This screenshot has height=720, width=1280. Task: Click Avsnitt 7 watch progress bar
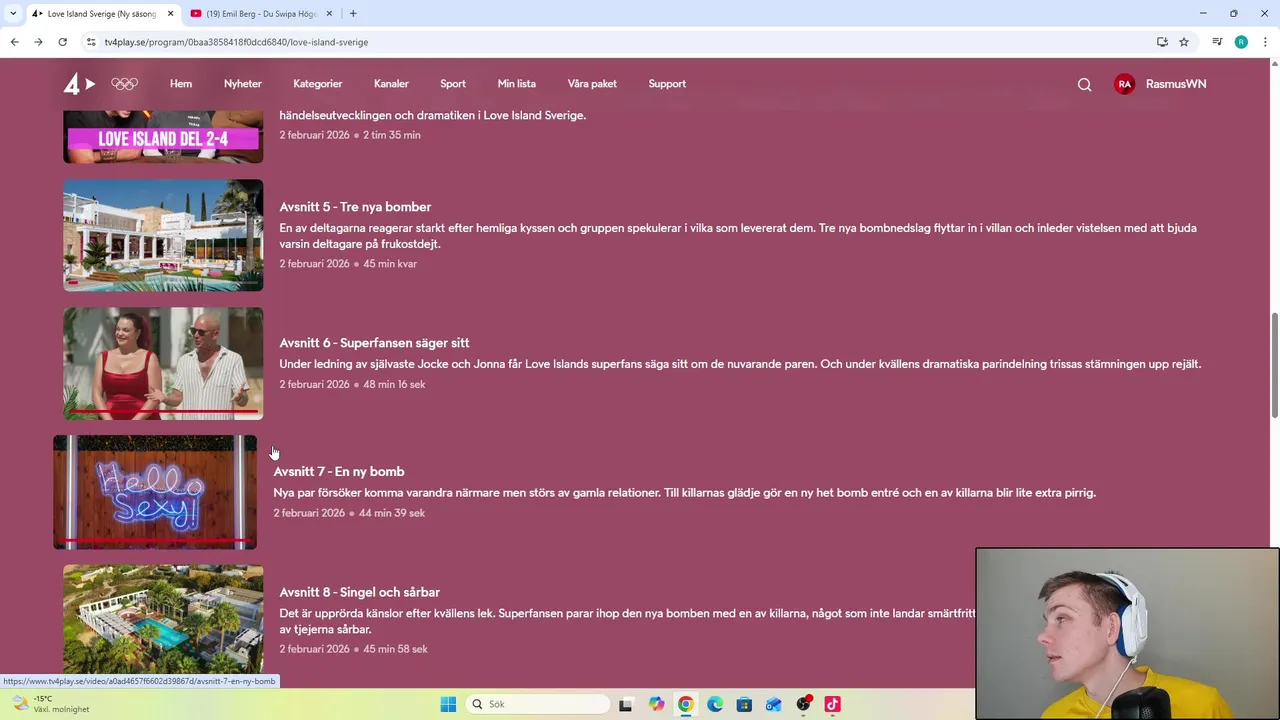155,541
